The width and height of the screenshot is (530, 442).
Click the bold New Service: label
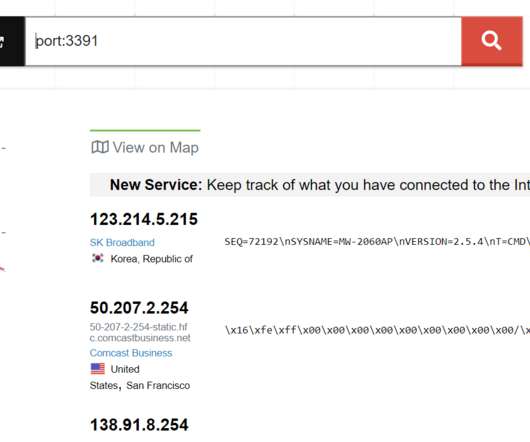click(x=156, y=185)
